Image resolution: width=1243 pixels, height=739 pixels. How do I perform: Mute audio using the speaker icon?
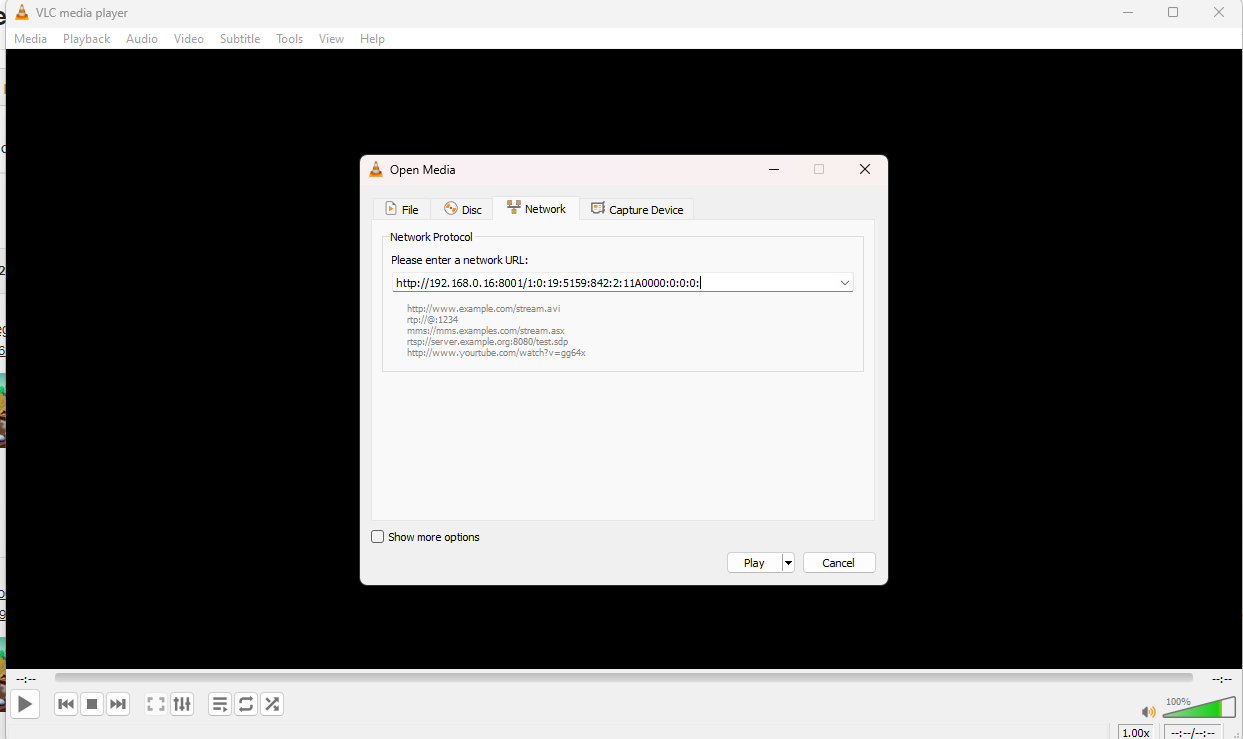pyautogui.click(x=1148, y=712)
